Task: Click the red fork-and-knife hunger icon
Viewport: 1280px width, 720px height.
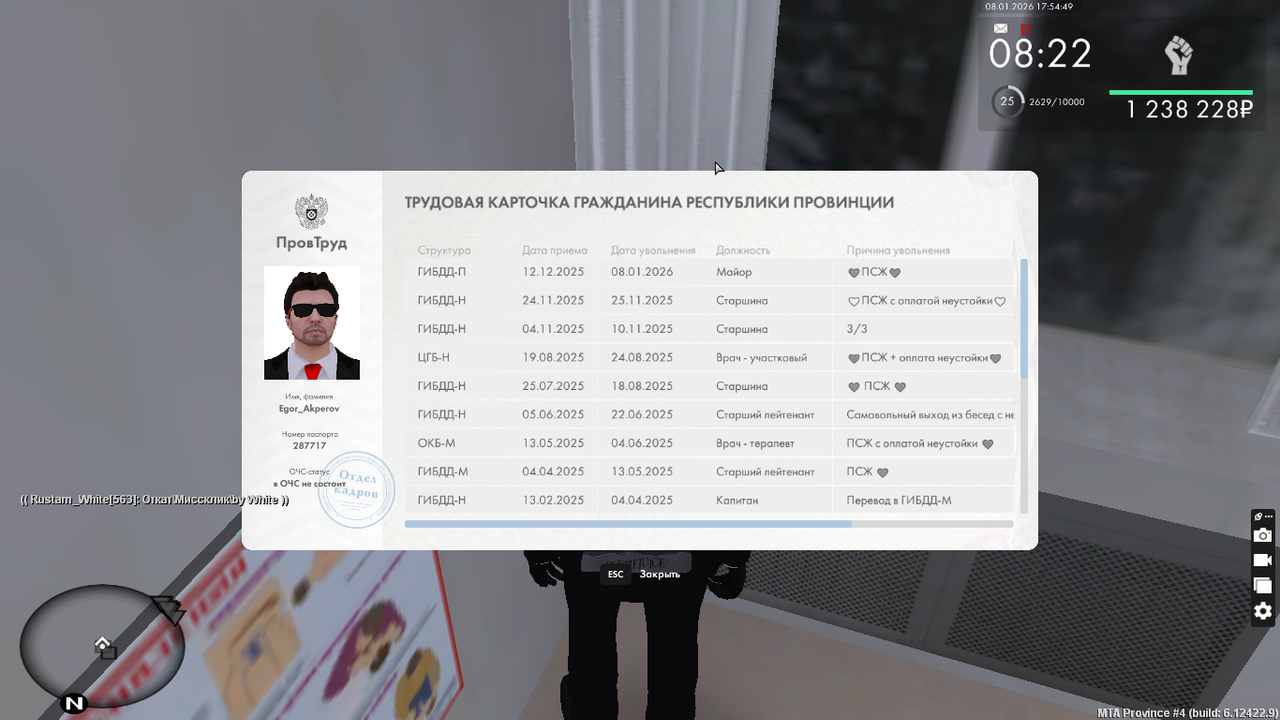Action: point(1024,29)
